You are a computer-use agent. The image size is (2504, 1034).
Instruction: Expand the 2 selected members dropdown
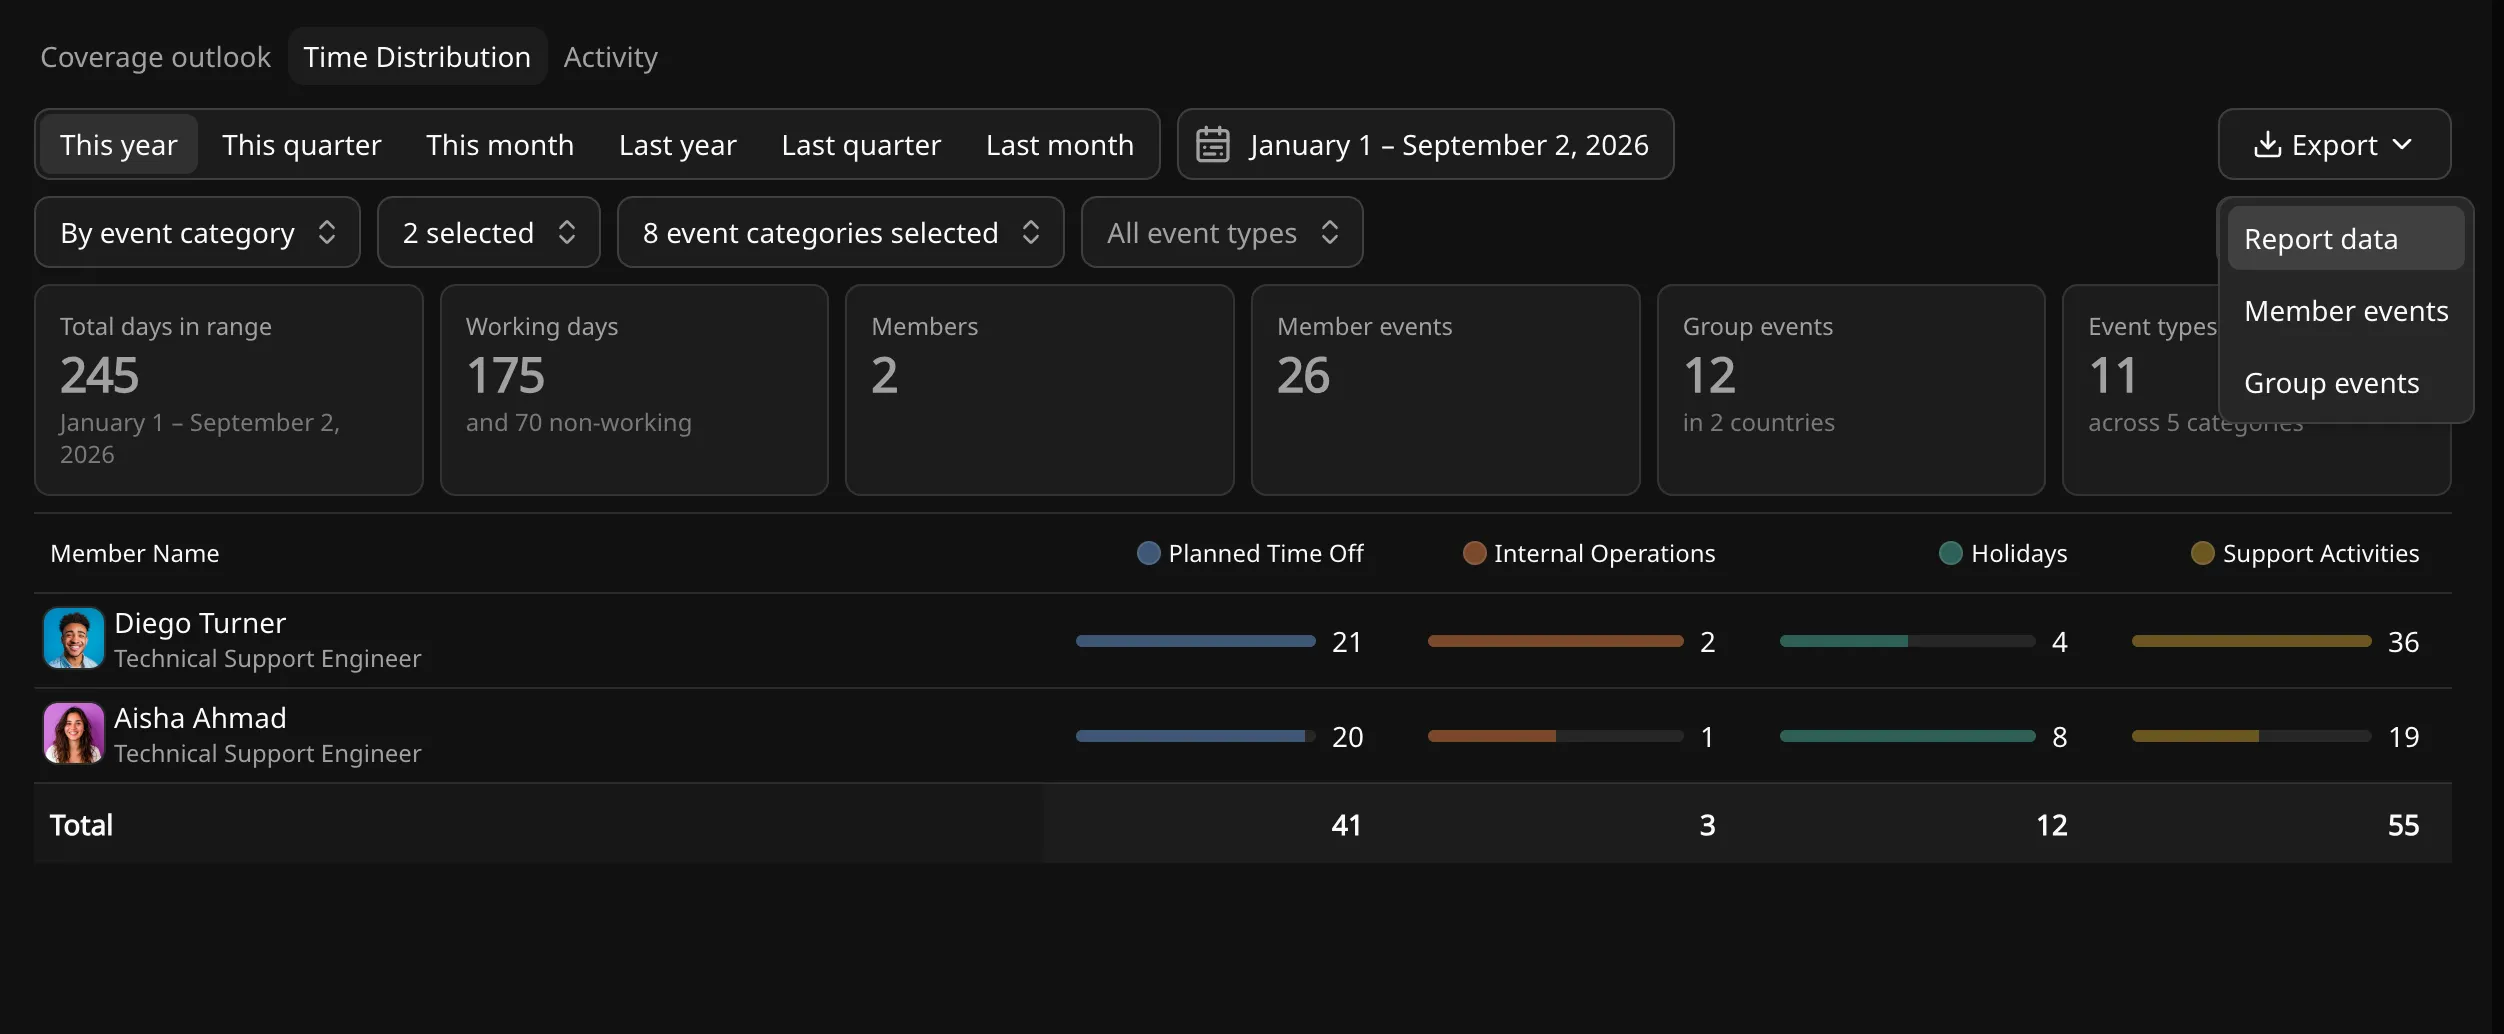488,232
